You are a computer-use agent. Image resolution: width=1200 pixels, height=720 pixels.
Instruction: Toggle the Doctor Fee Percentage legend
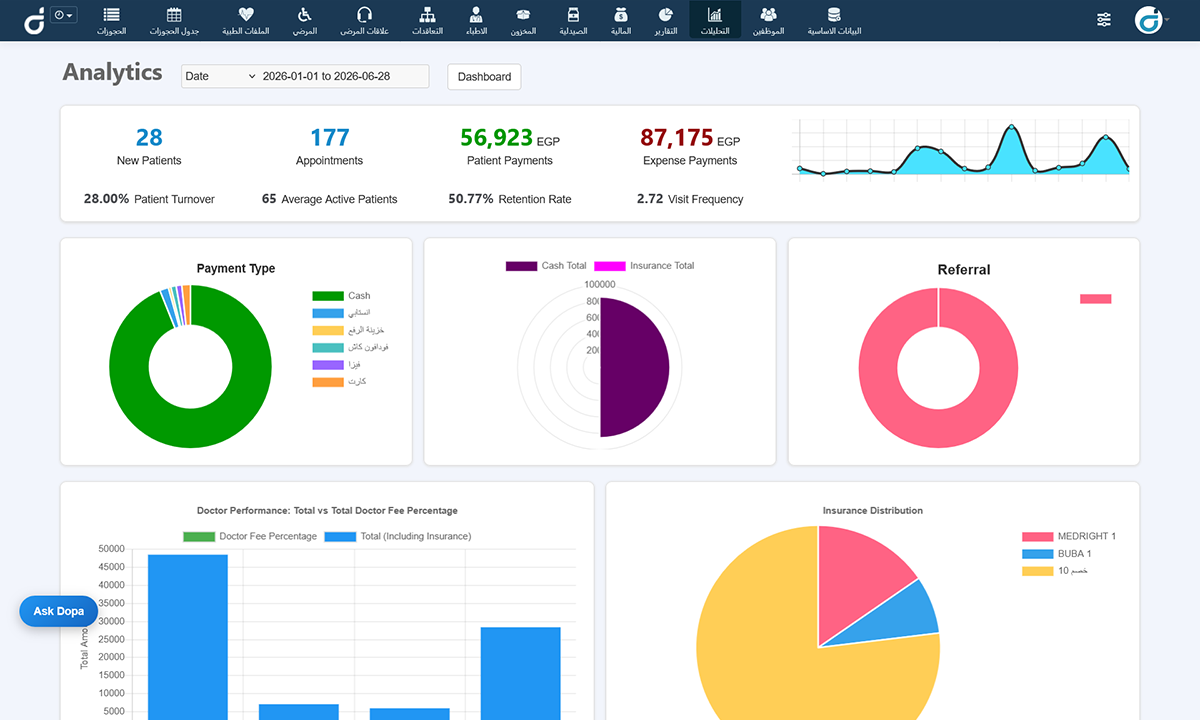(250, 537)
